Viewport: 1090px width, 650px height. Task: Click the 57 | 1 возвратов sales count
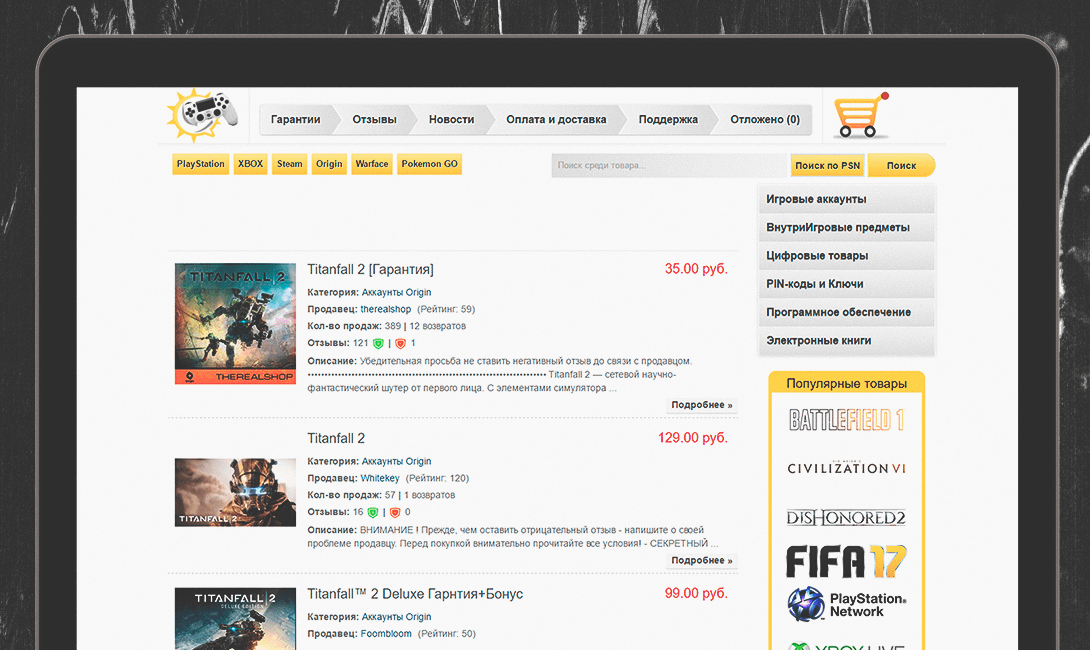(x=420, y=495)
